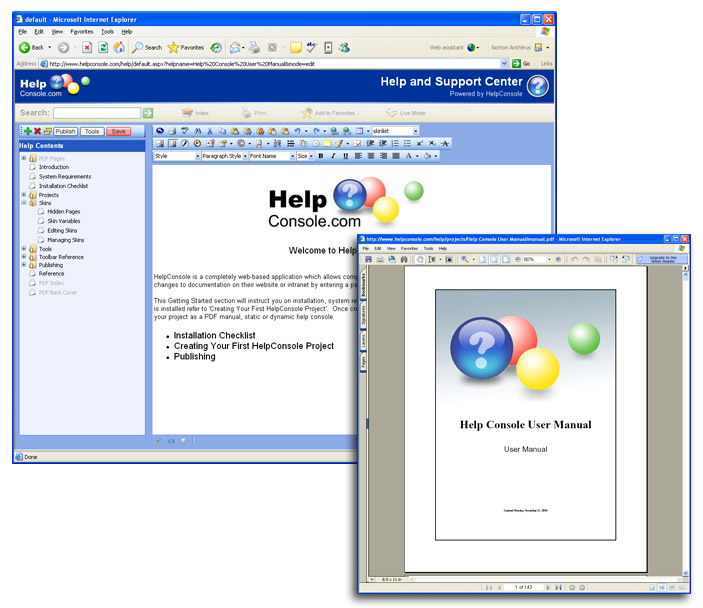Click IE Back button in main window
This screenshot has width=703, height=608.
(31, 47)
